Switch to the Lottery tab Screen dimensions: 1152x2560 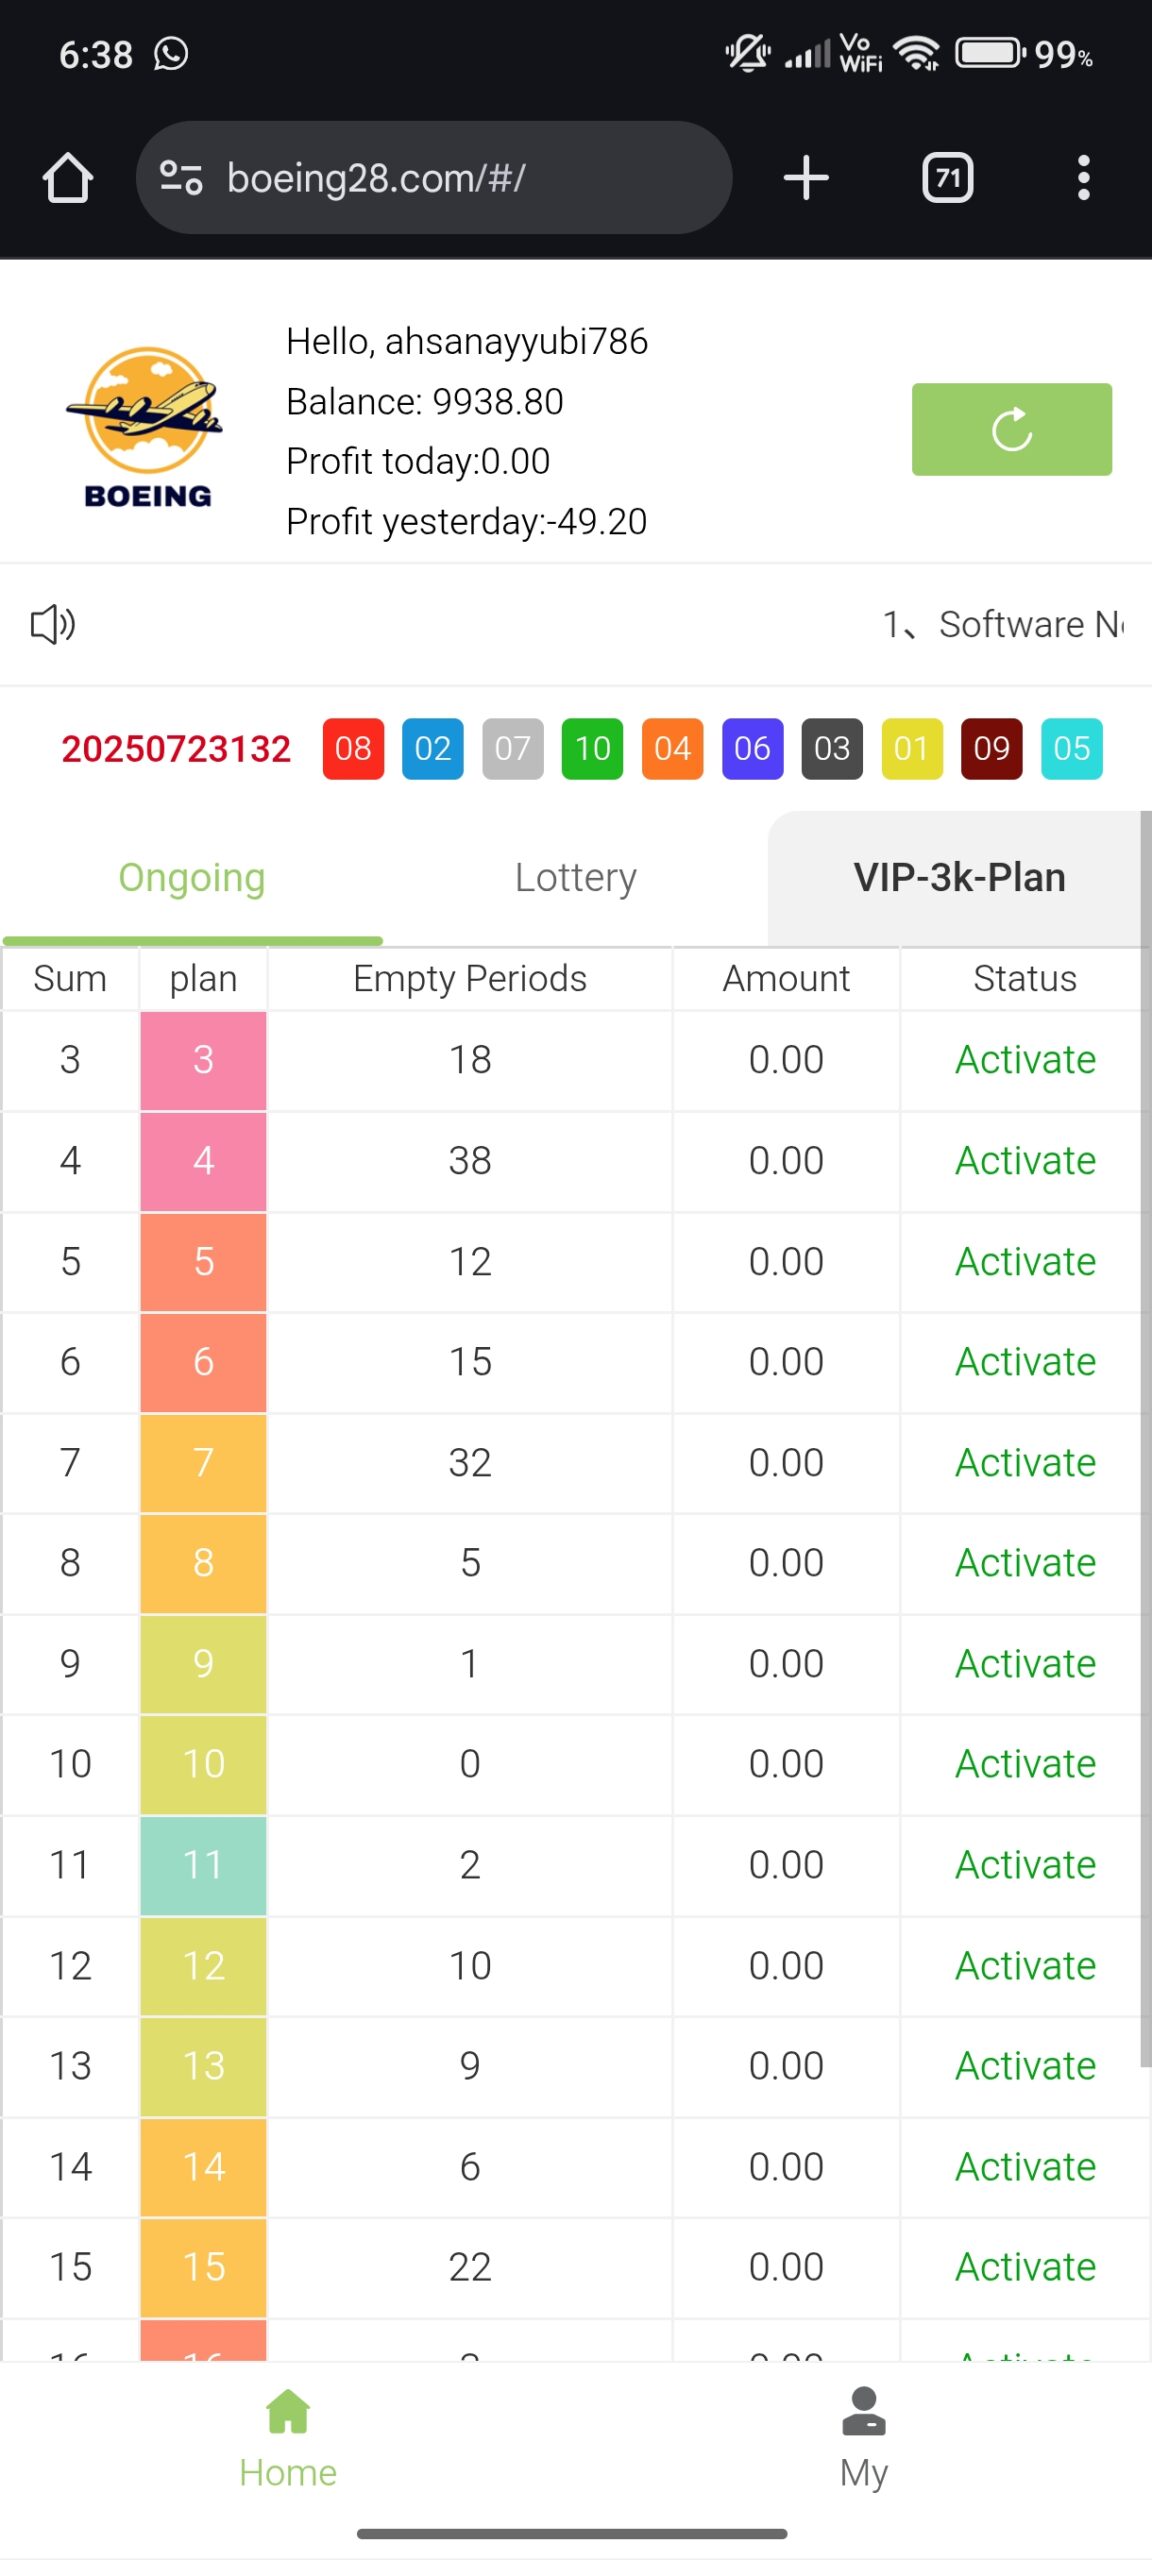pos(575,877)
